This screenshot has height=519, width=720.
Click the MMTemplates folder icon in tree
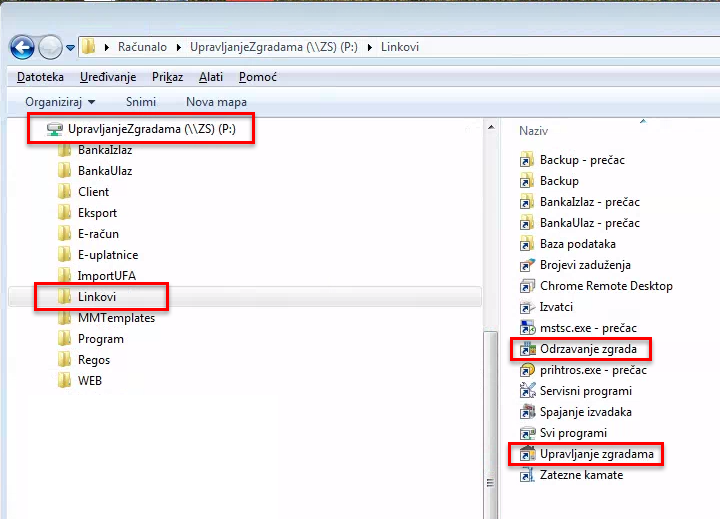click(65, 318)
